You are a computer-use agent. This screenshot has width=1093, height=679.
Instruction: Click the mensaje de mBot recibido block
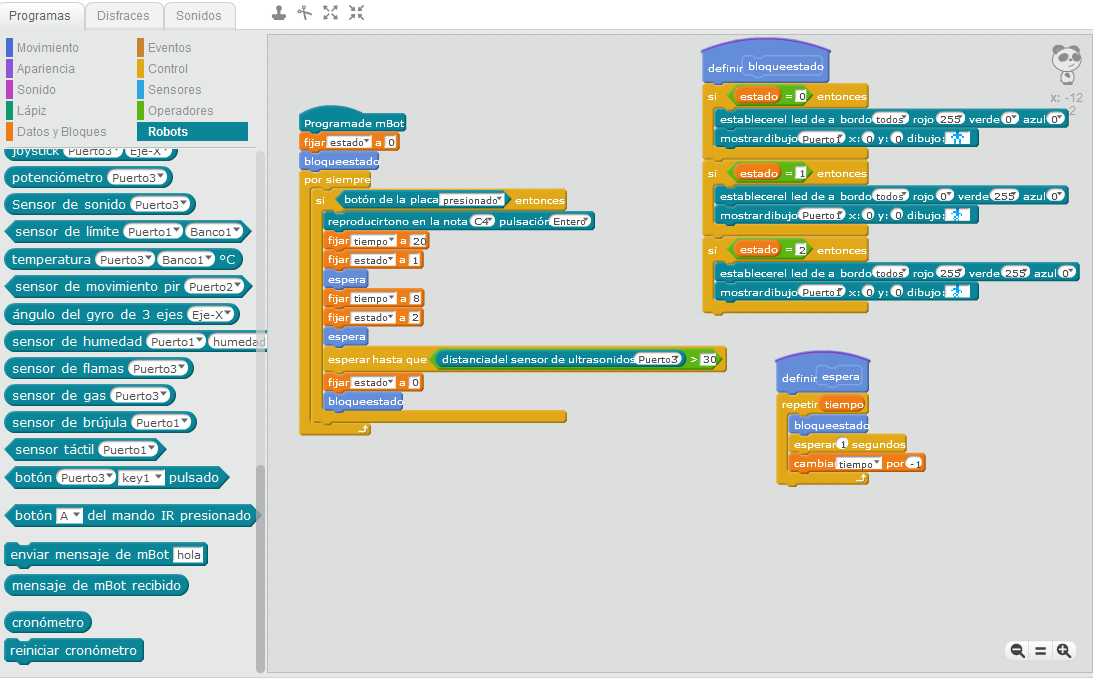pyautogui.click(x=96, y=586)
